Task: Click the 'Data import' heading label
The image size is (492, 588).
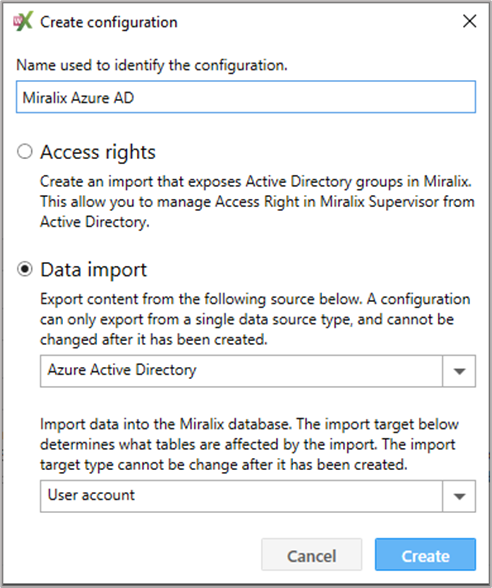Action: 94,270
